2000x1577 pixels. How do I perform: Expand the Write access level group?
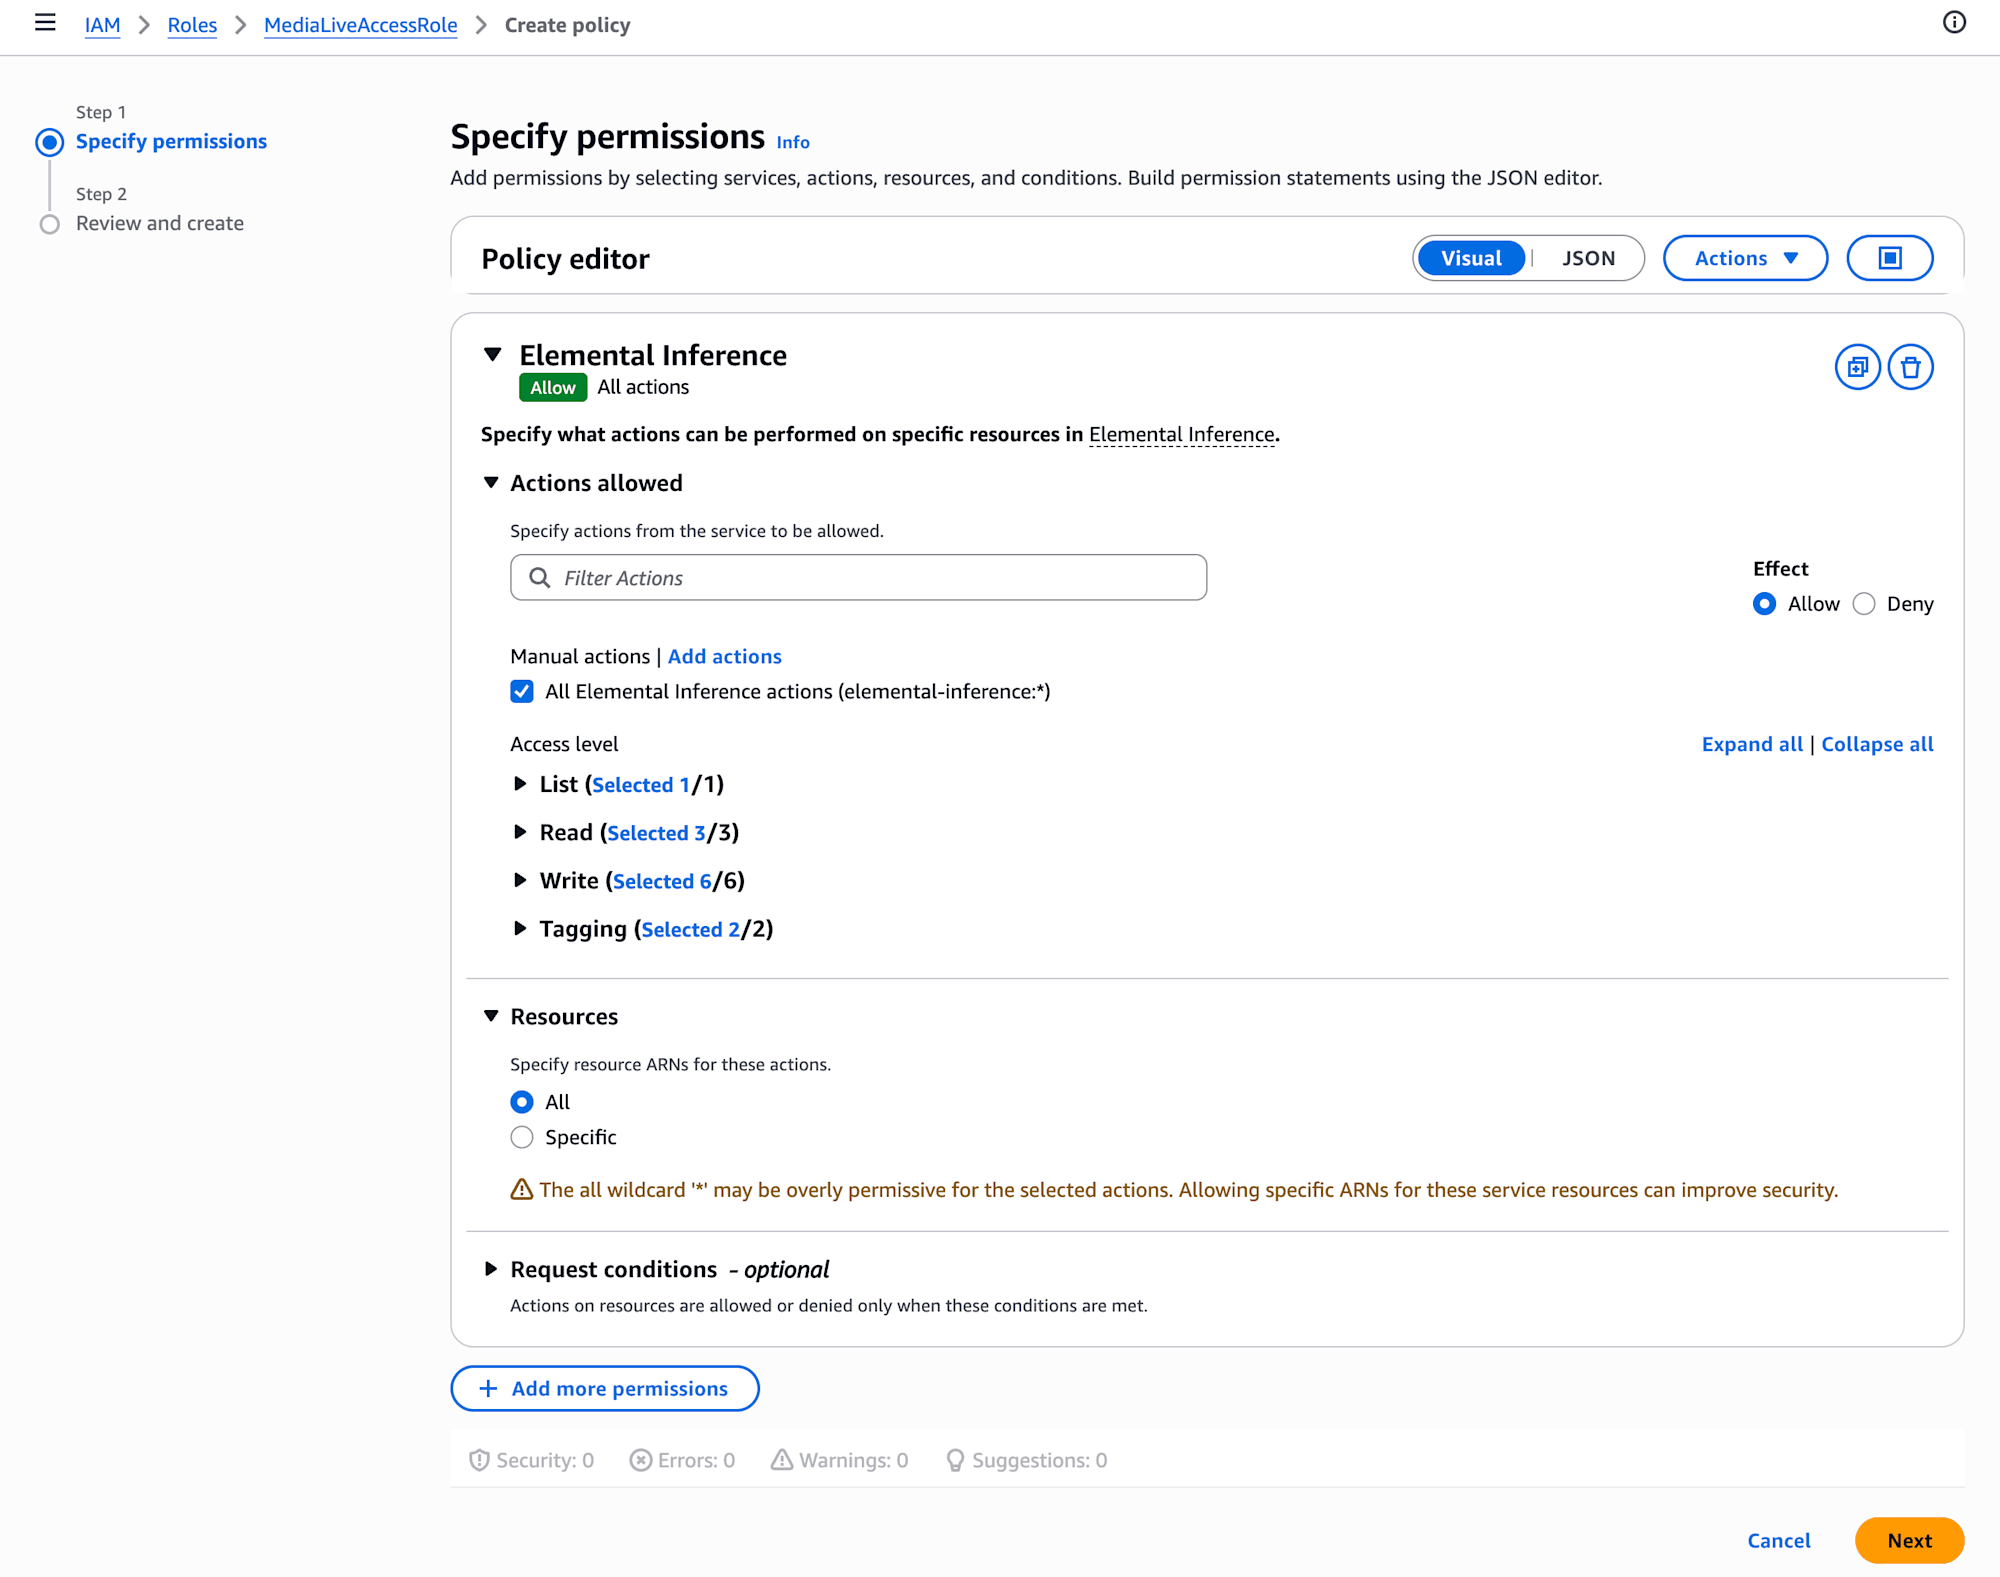click(x=520, y=881)
